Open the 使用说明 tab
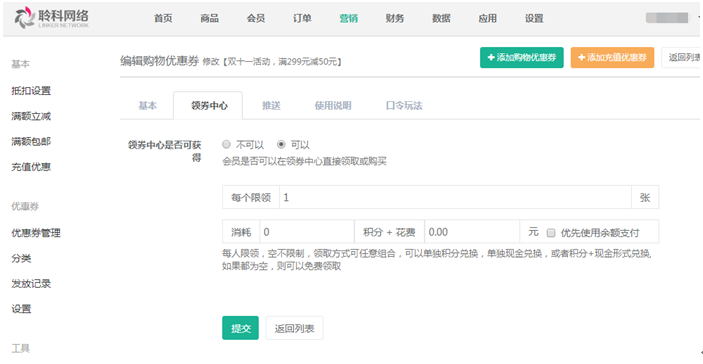 click(333, 106)
